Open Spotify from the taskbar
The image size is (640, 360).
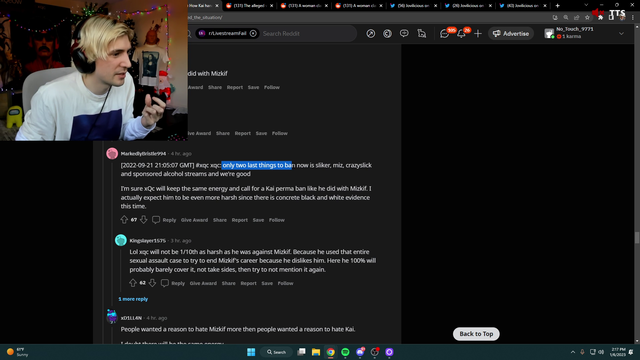click(345, 352)
